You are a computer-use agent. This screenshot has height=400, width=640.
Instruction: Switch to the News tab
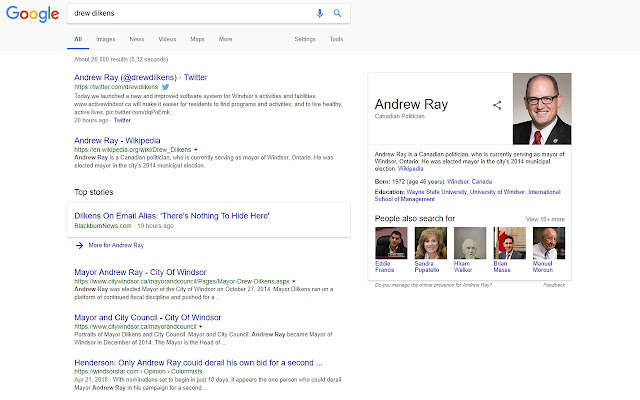[x=137, y=39]
